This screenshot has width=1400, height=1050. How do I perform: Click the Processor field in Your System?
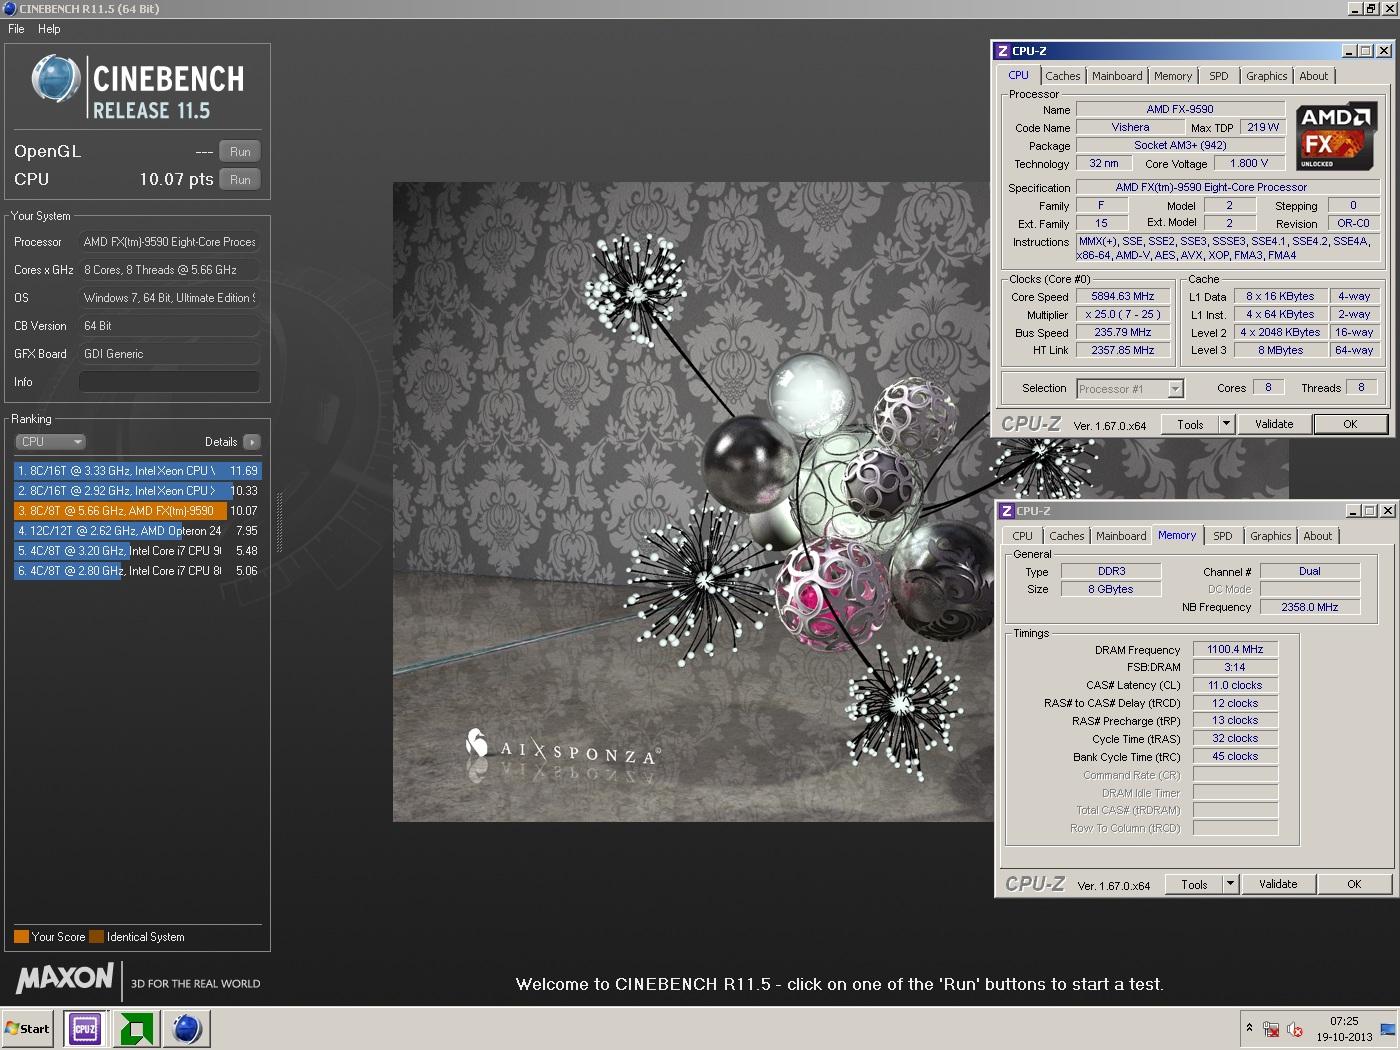(x=169, y=242)
